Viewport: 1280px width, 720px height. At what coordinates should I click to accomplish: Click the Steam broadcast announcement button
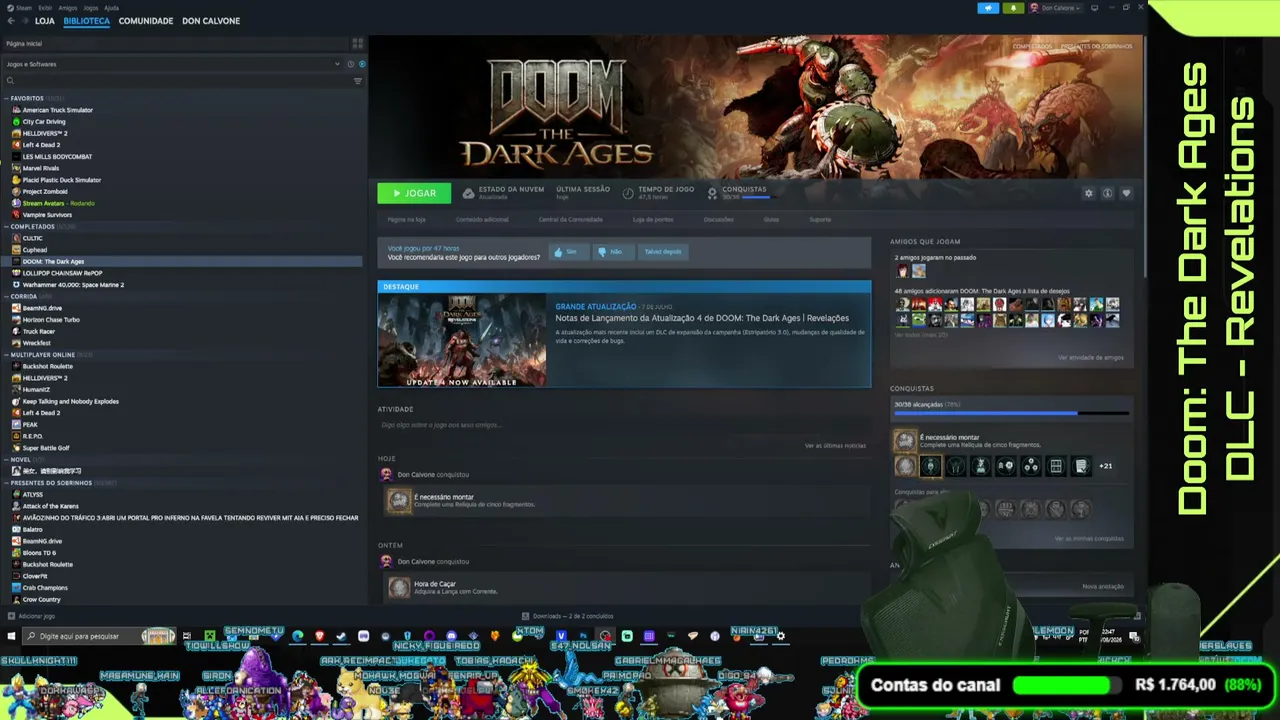pos(988,8)
